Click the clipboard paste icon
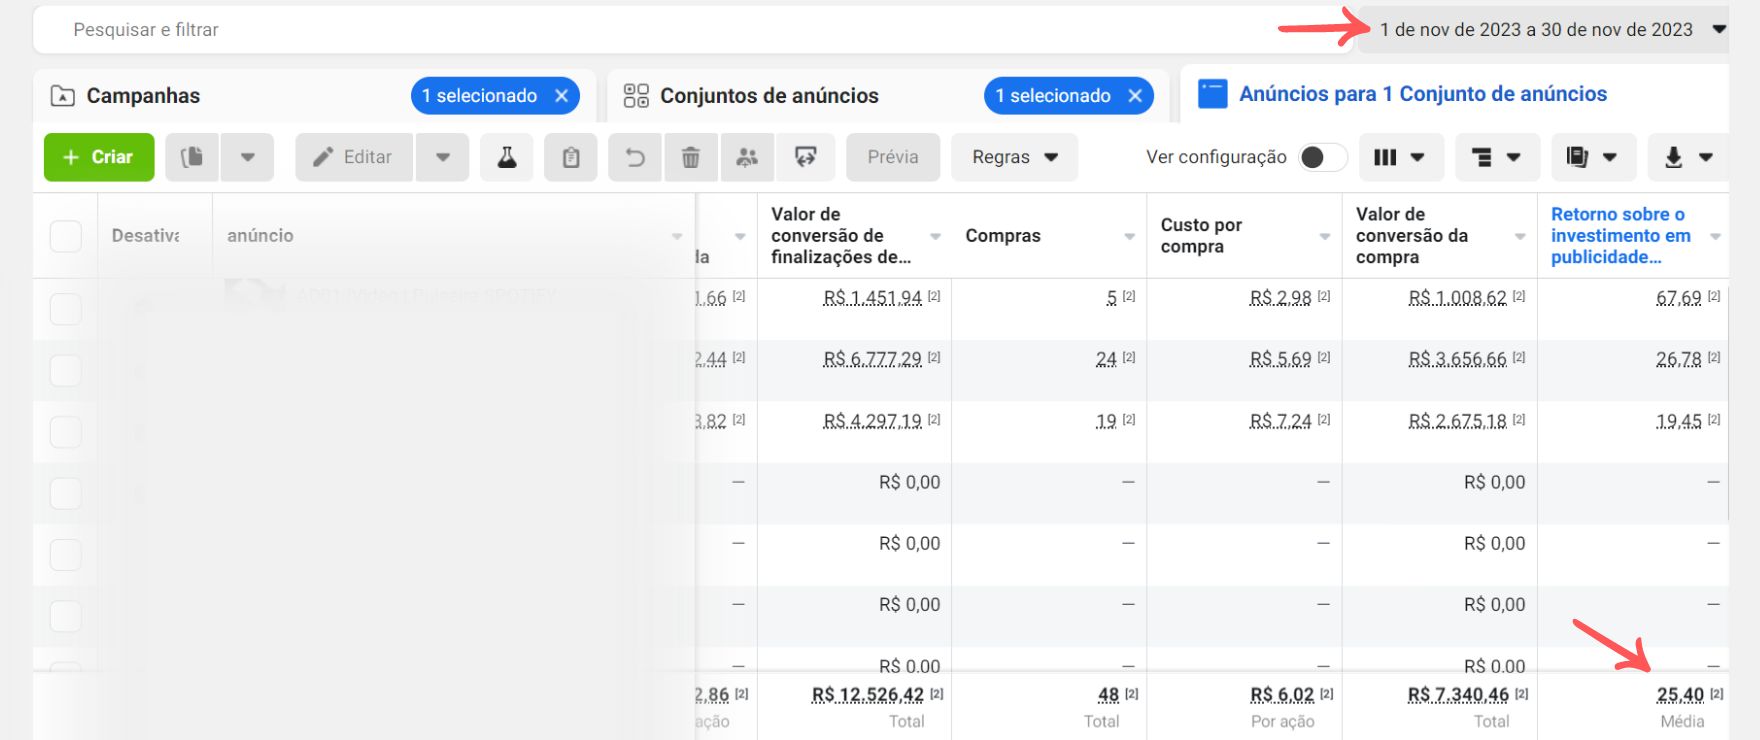 point(571,157)
